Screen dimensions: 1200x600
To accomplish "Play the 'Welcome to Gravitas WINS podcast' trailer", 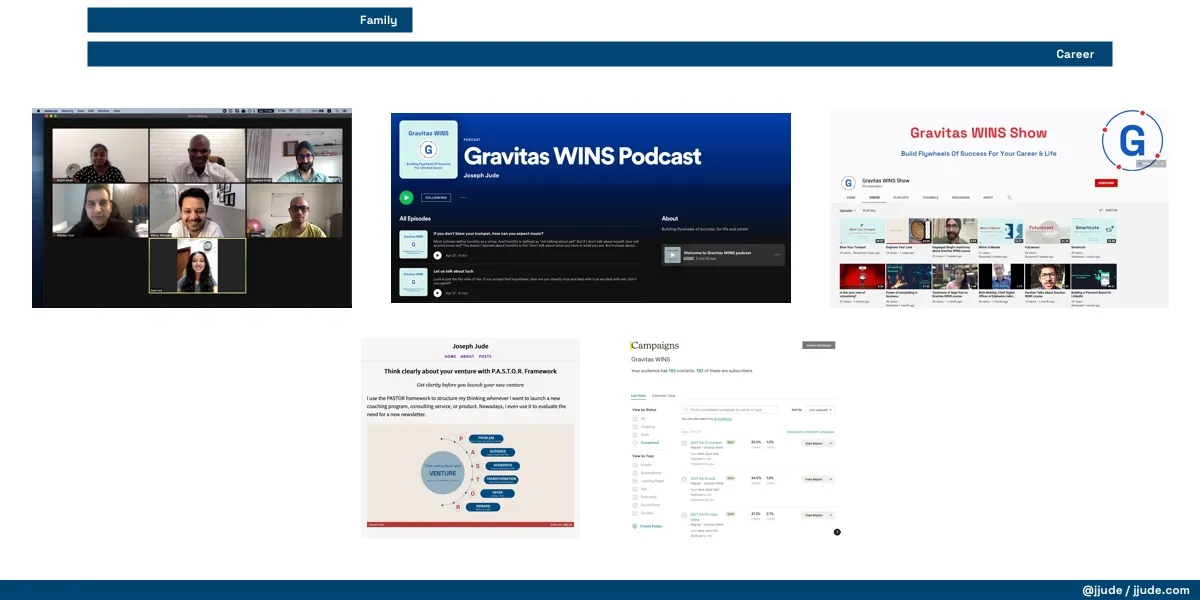I will pos(673,255).
